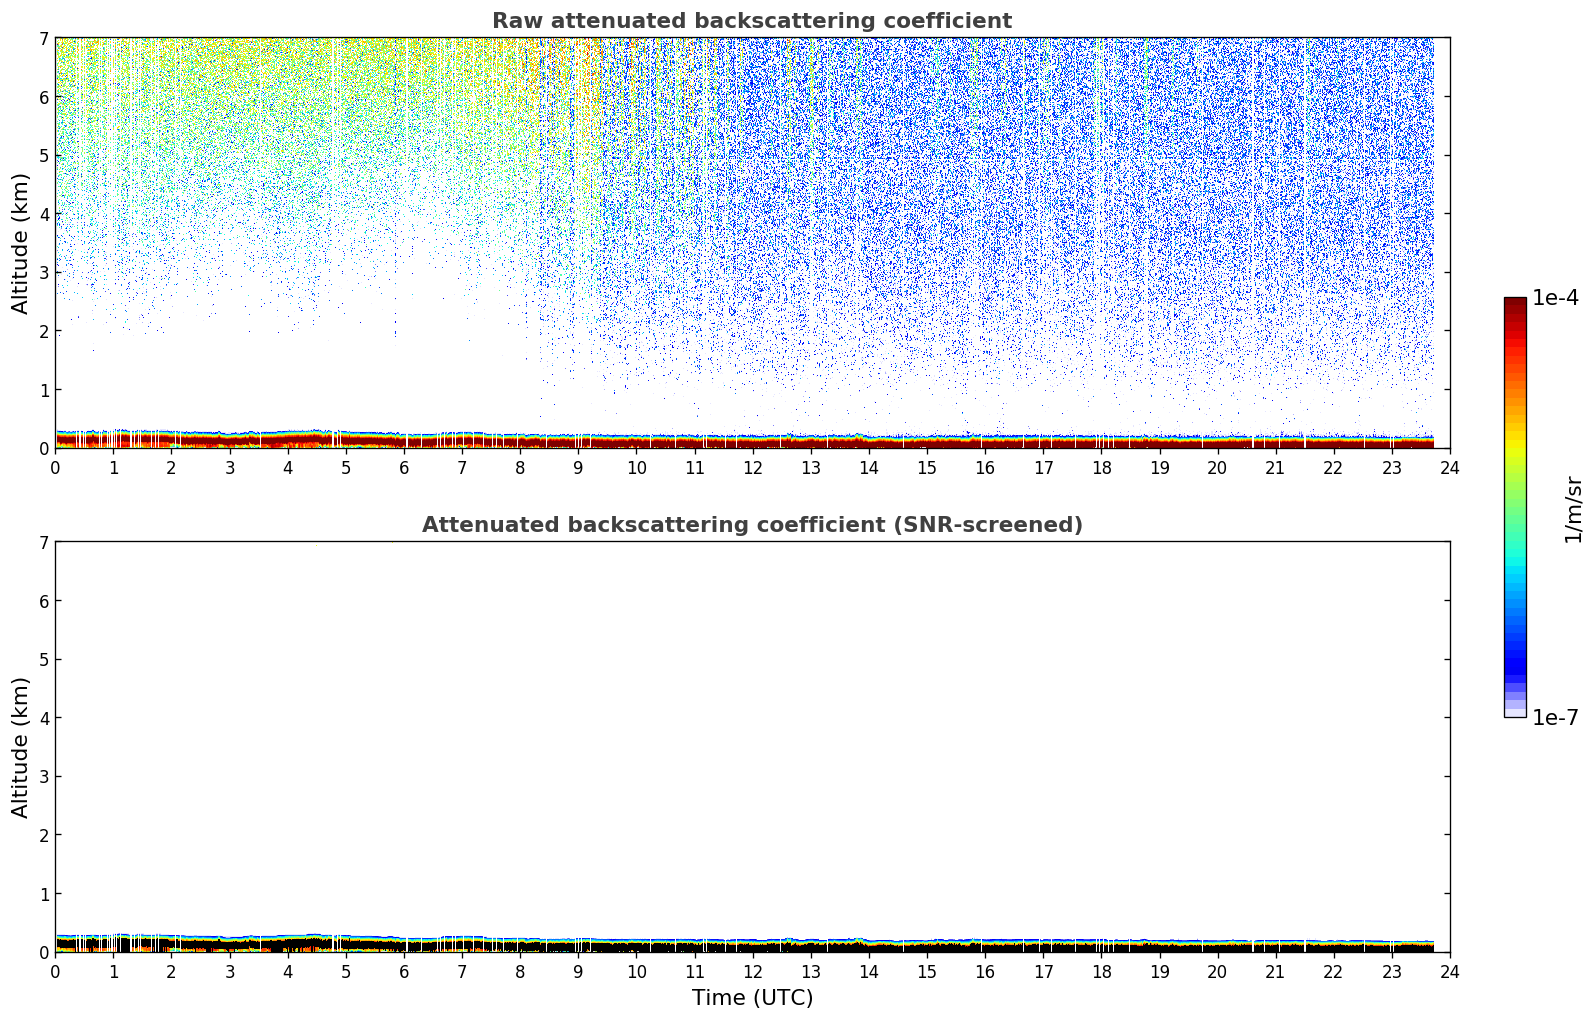Click the "5" altitude tick label of the SNR-screened plot
This screenshot has height=1020, width=1595.
43,660
